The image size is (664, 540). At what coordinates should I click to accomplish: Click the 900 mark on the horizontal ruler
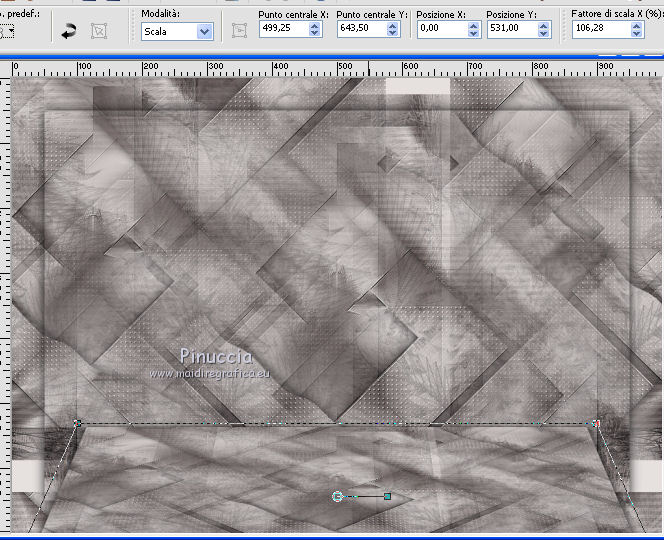coord(605,66)
